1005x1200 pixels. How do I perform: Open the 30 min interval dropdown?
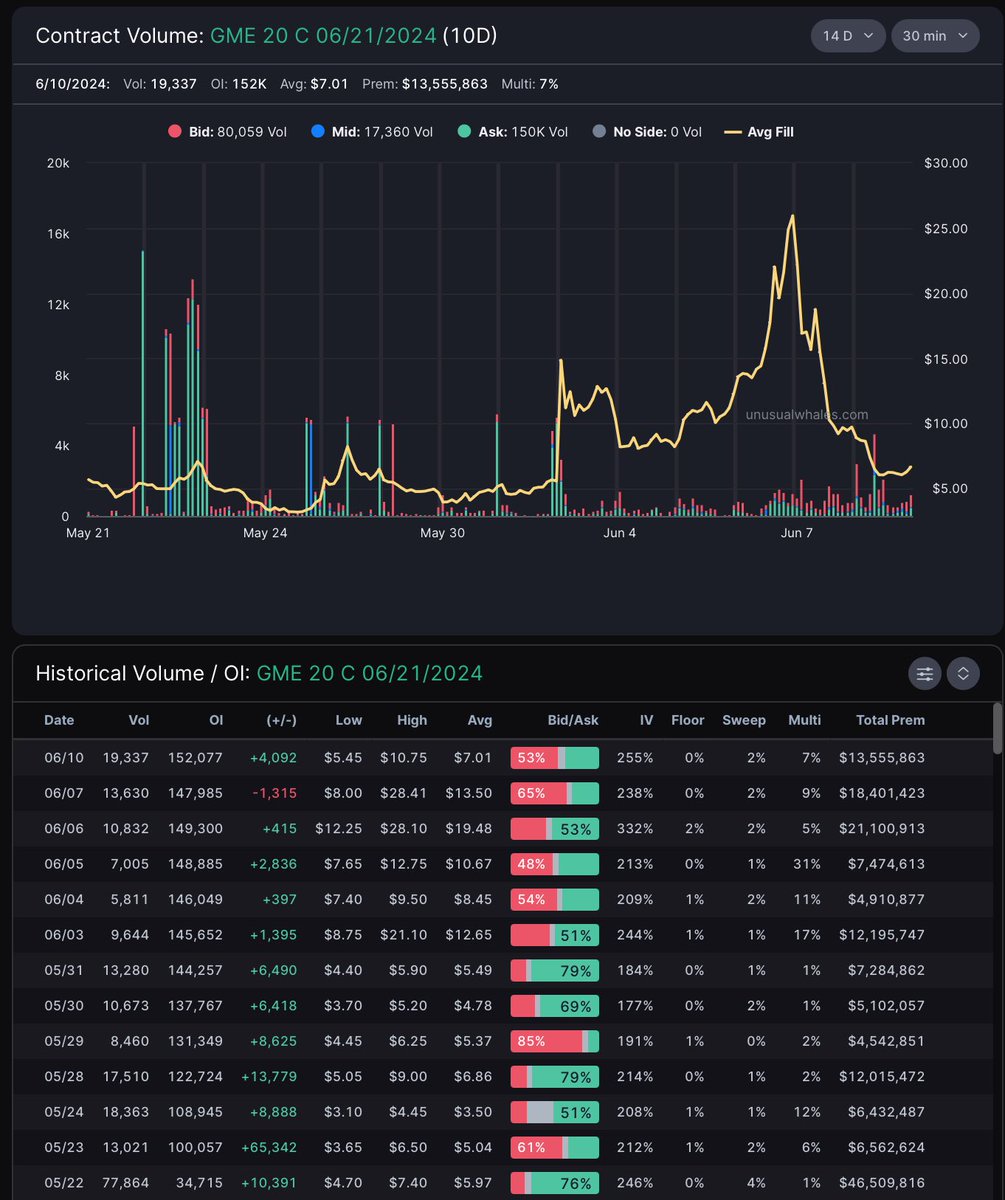click(935, 36)
